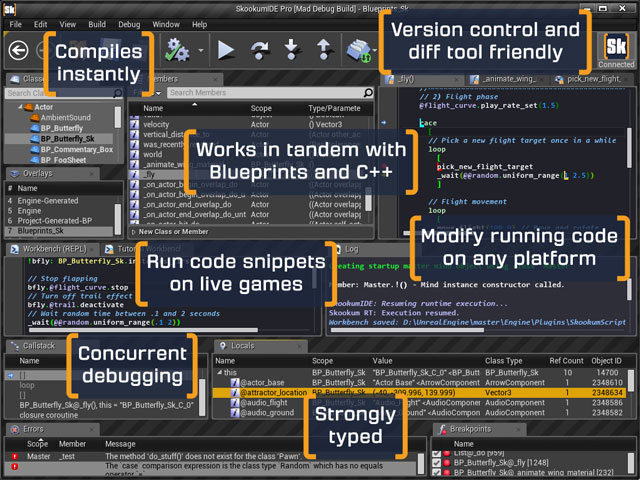Click the Step Over debug icon
640x480 pixels.
pyautogui.click(x=260, y=50)
